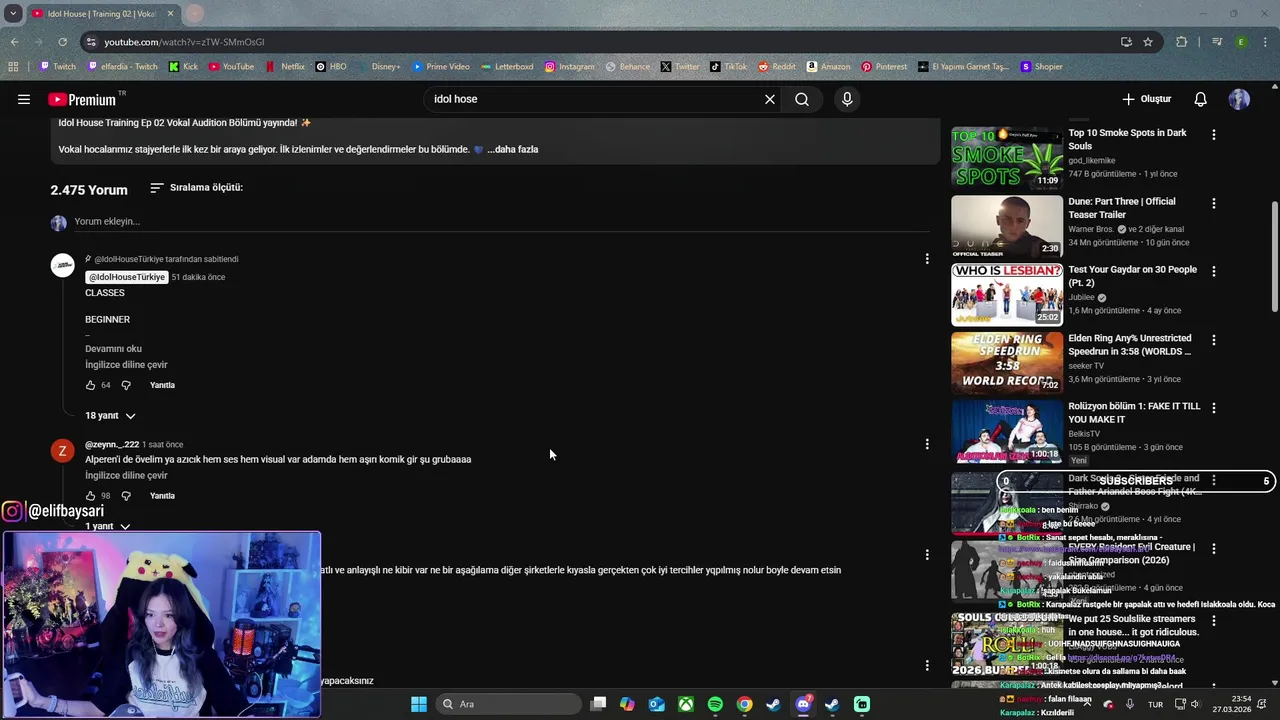Open the Shopier bookmark
The height and width of the screenshot is (720, 1280).
pyautogui.click(x=1041, y=67)
